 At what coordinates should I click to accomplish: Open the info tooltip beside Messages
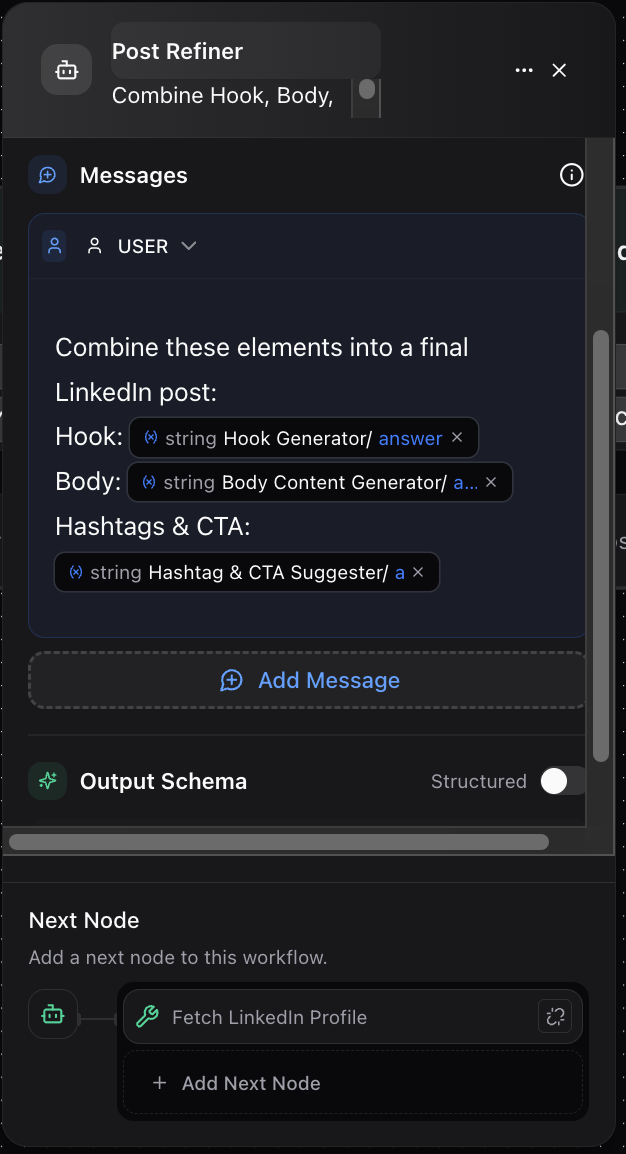point(571,175)
